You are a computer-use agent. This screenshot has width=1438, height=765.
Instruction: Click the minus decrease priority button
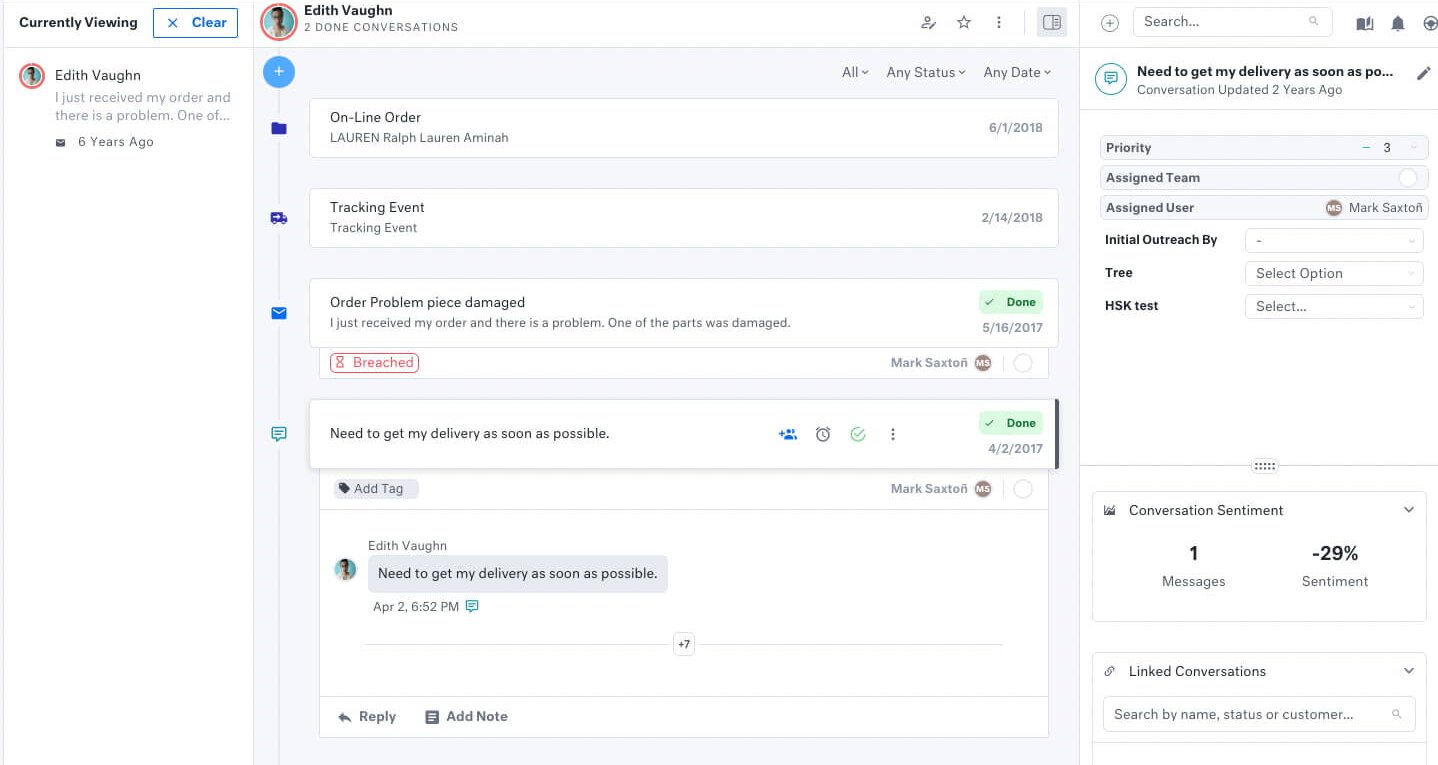coord(1366,148)
